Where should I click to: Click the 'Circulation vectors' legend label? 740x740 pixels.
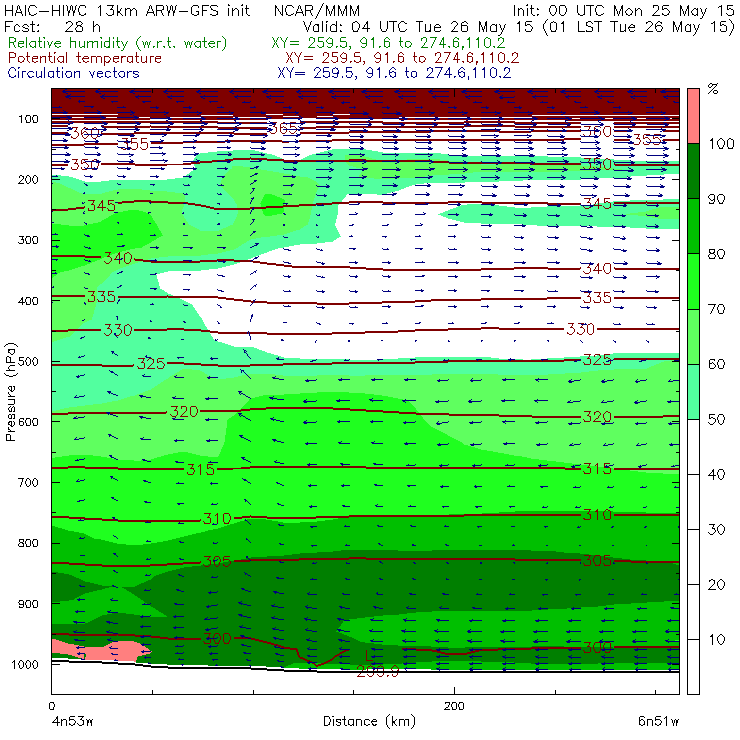(74, 73)
